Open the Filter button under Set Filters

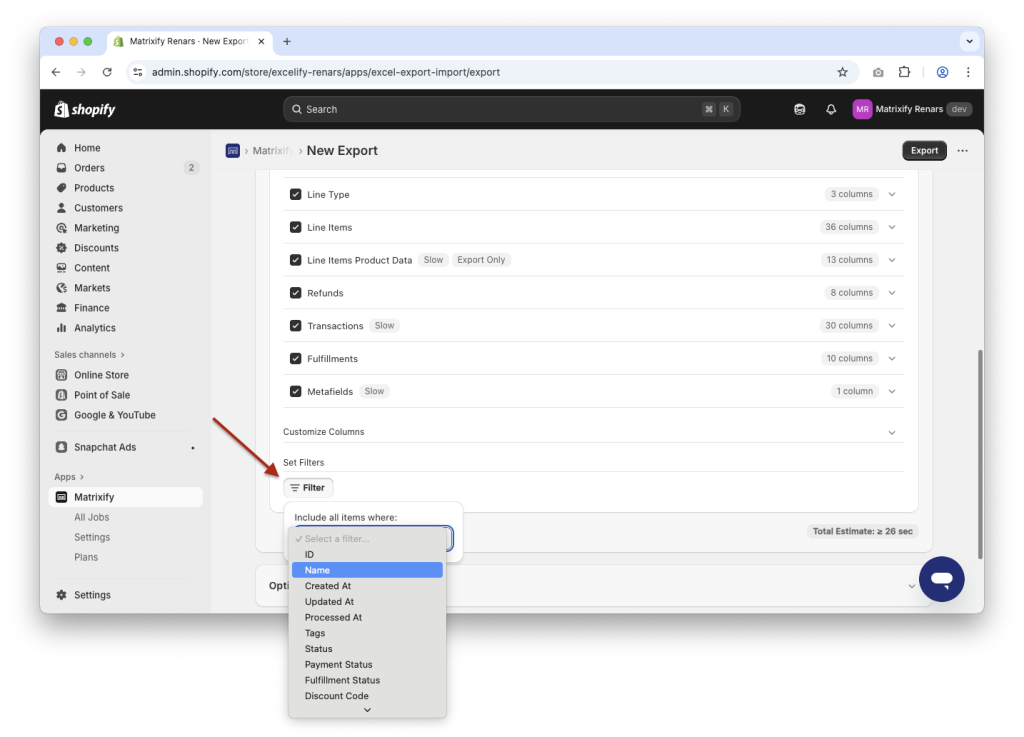[308, 487]
